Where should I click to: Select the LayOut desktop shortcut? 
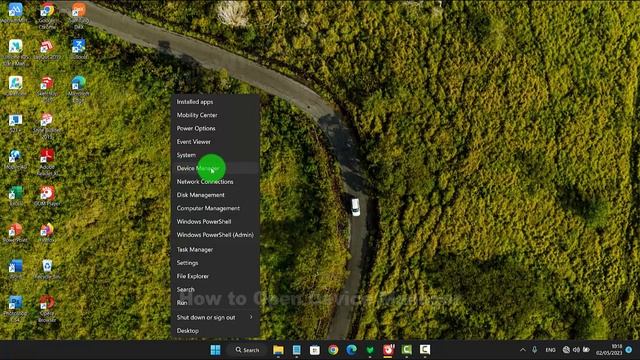tap(47, 50)
